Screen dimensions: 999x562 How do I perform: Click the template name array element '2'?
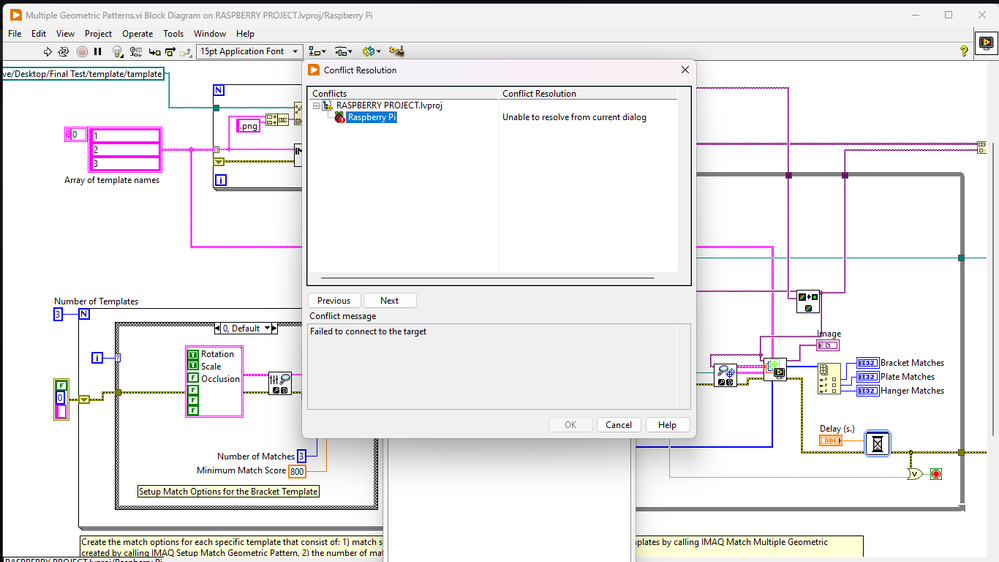[x=125, y=149]
